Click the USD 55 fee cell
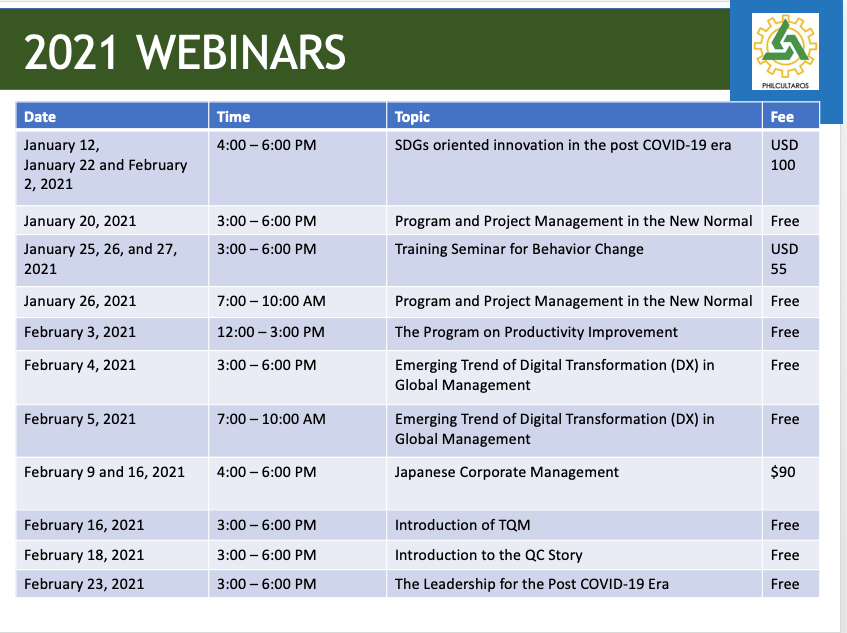This screenshot has width=847, height=633. 783,258
